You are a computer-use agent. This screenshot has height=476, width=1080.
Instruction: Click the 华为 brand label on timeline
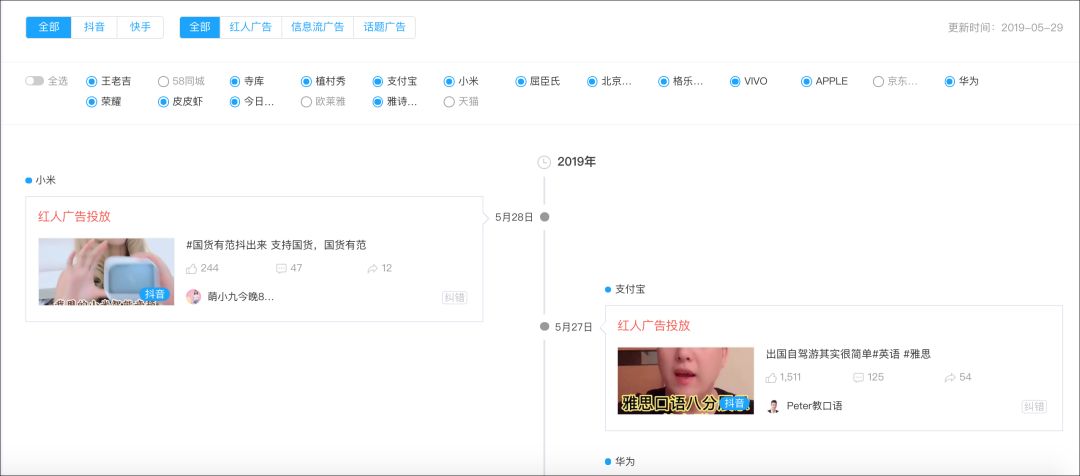625,462
